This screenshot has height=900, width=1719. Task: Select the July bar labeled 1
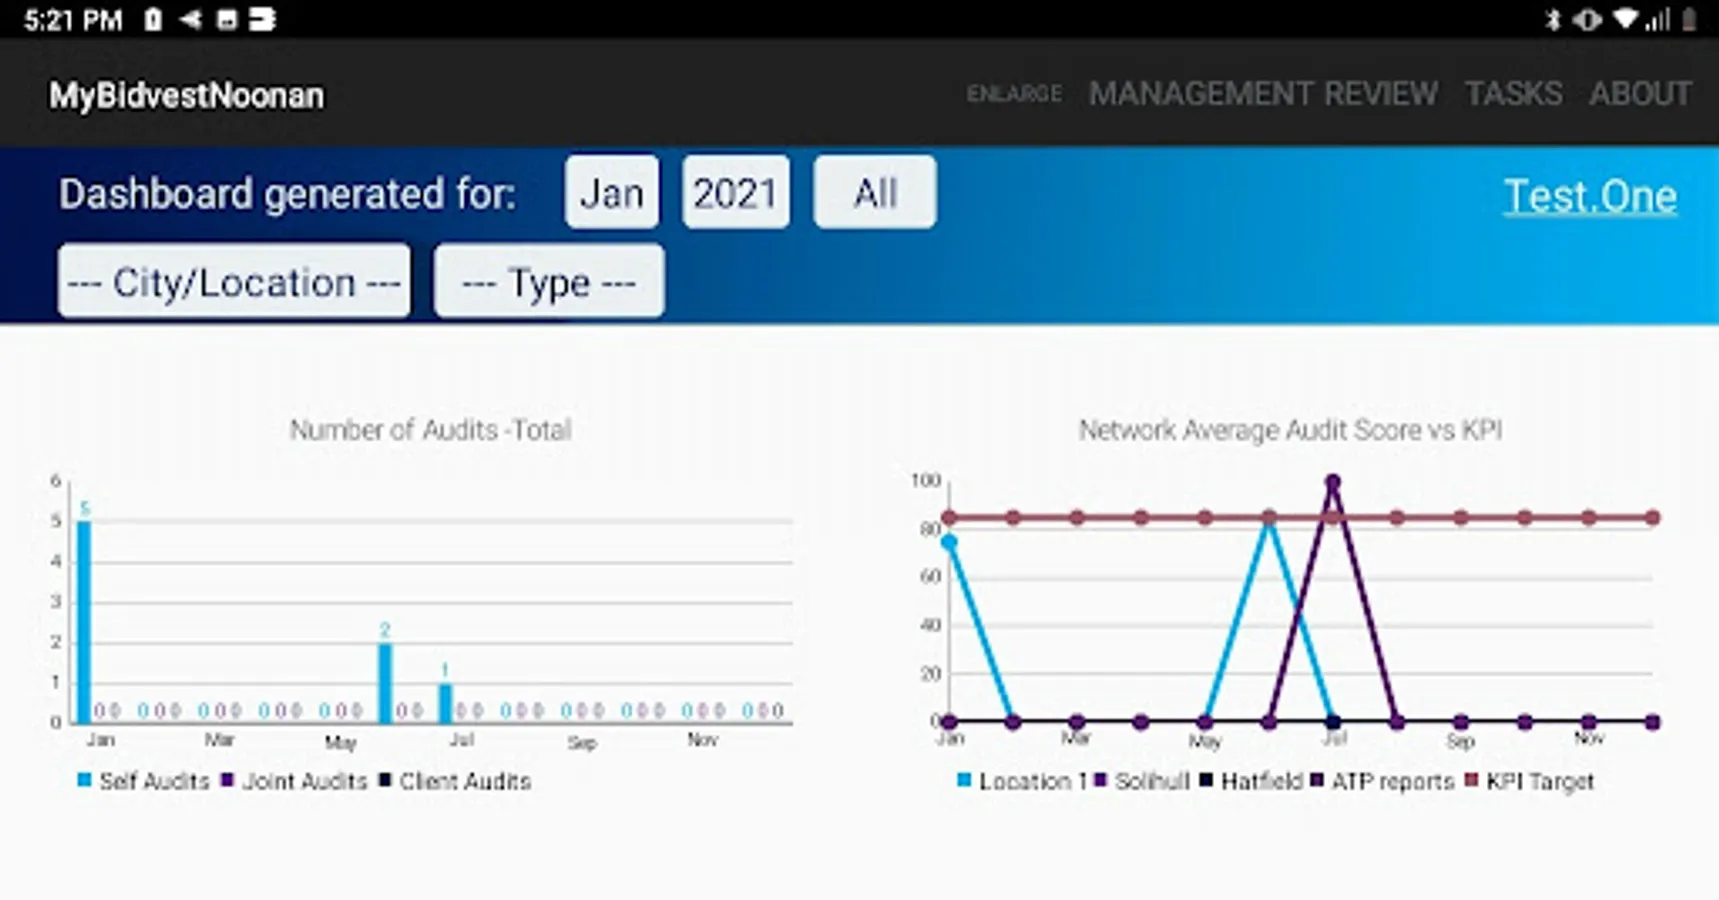click(445, 703)
